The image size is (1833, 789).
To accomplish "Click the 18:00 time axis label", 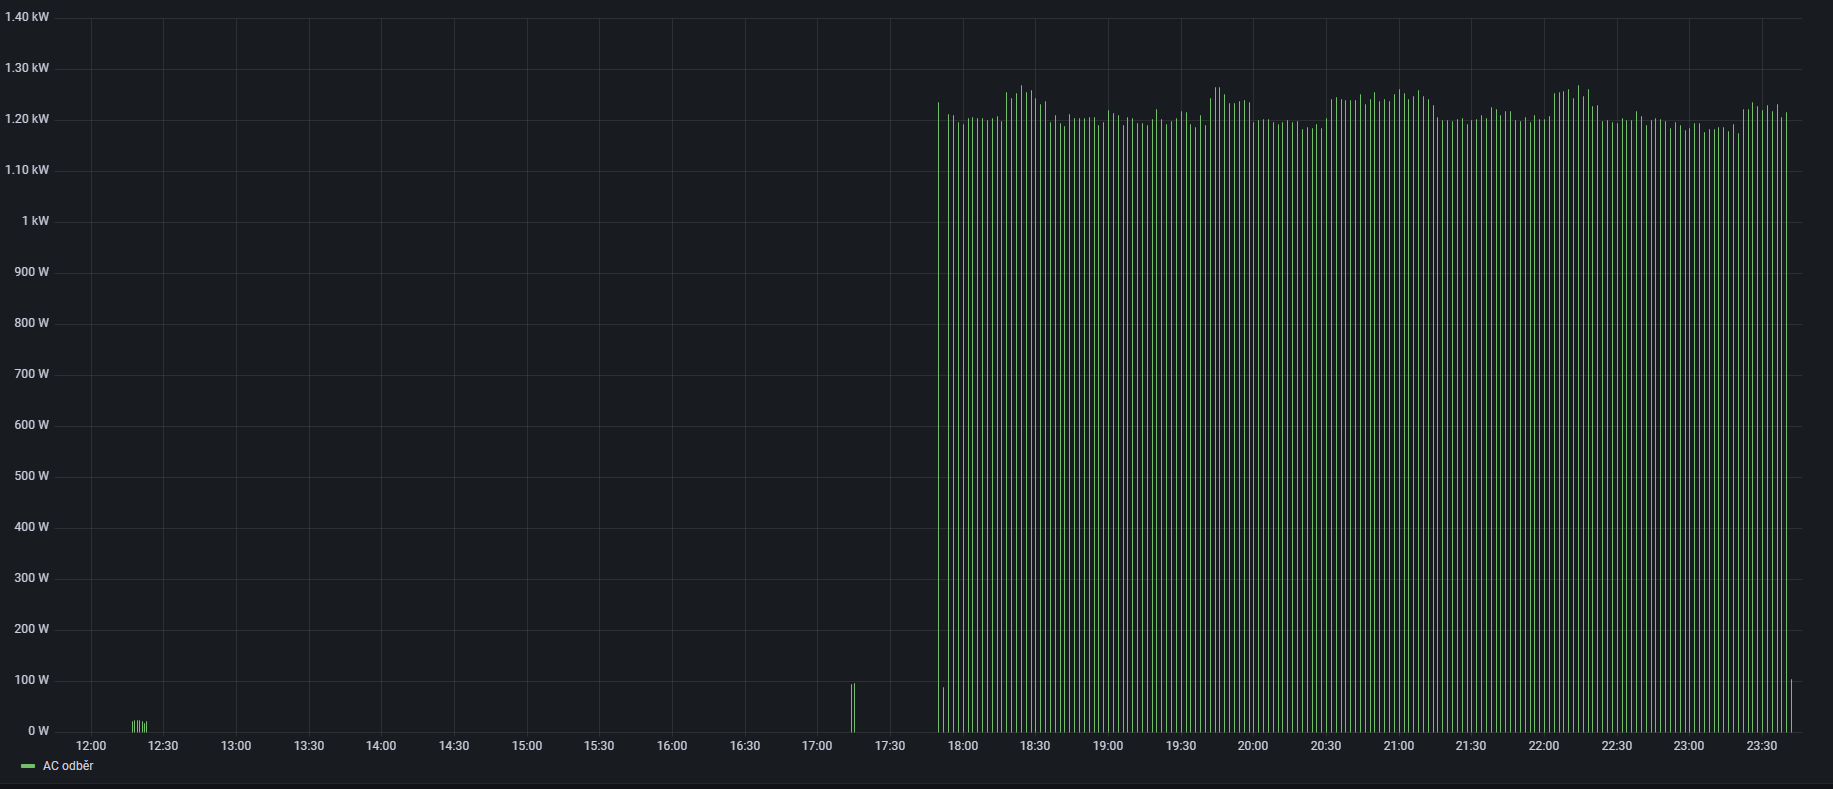I will (963, 746).
